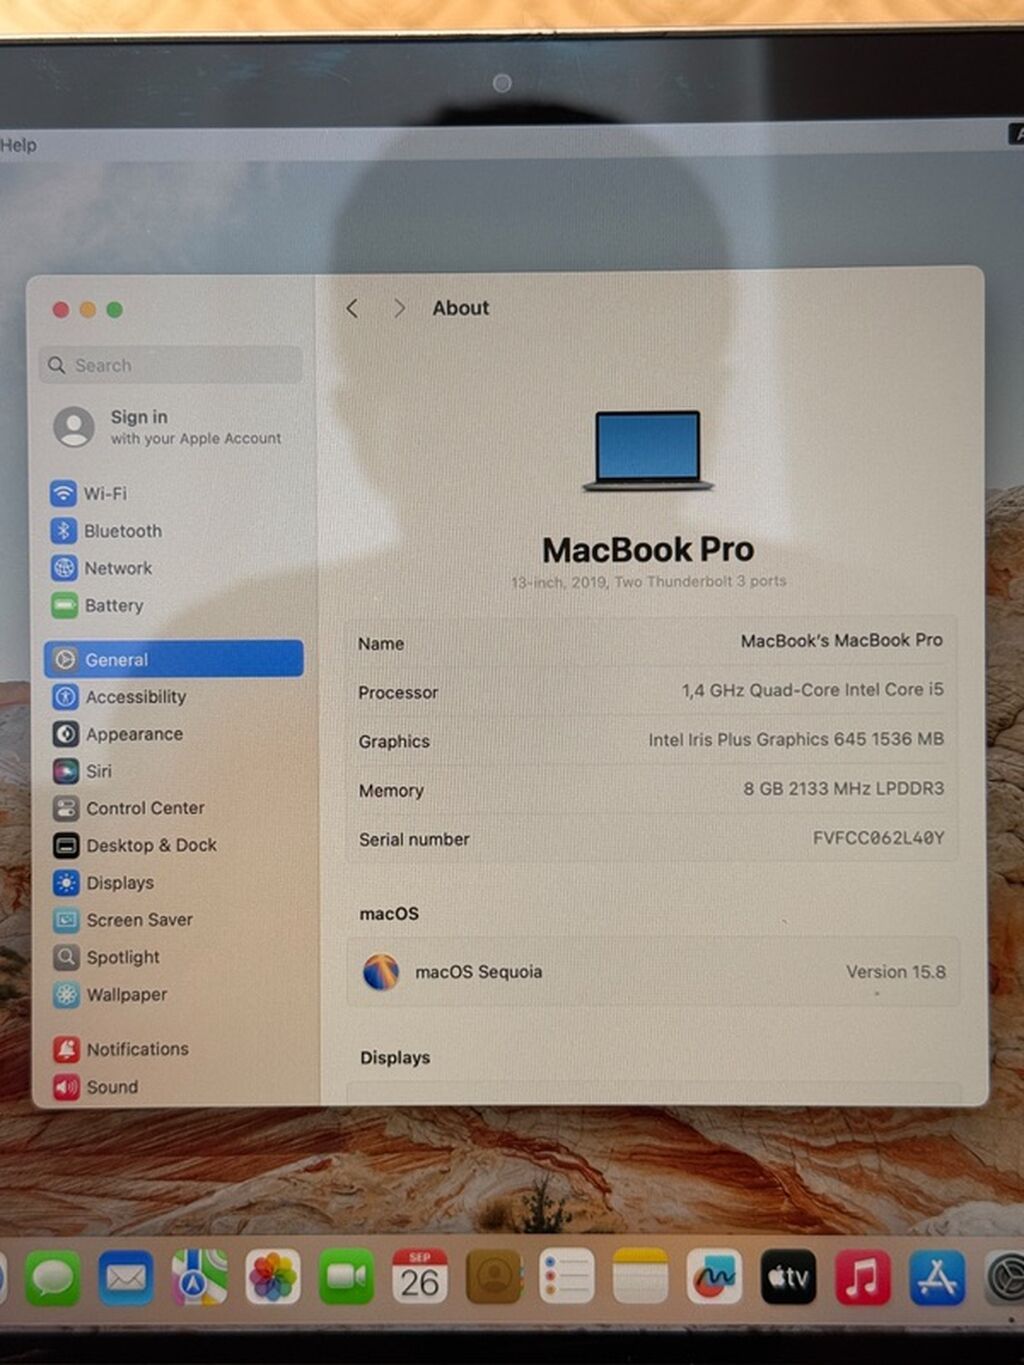Click the MacBook Pro laptop image
The height and width of the screenshot is (1365, 1024).
(x=648, y=451)
